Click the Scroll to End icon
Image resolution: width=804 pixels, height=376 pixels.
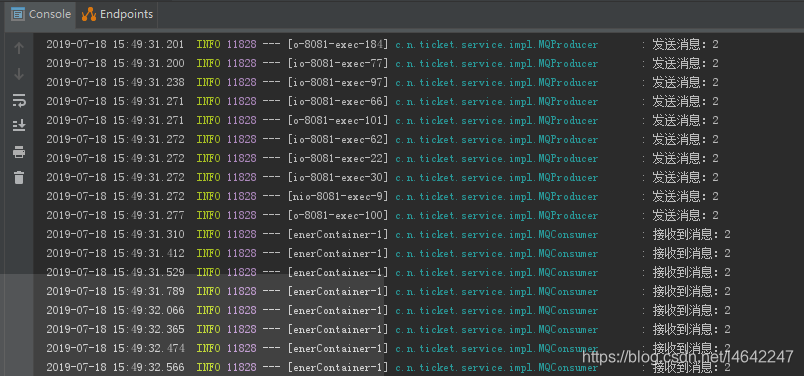click(x=19, y=125)
